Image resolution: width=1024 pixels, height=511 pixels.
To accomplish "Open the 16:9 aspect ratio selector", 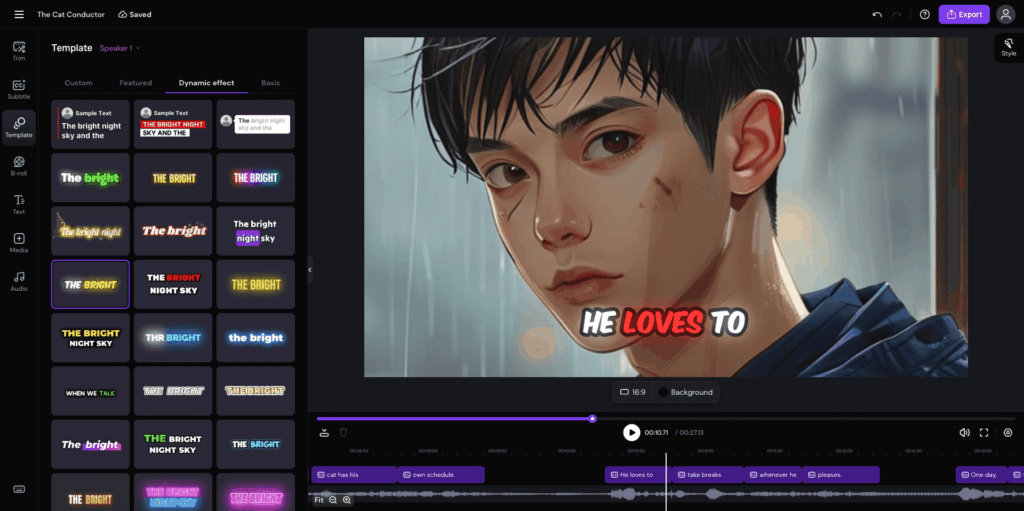I will pos(633,392).
